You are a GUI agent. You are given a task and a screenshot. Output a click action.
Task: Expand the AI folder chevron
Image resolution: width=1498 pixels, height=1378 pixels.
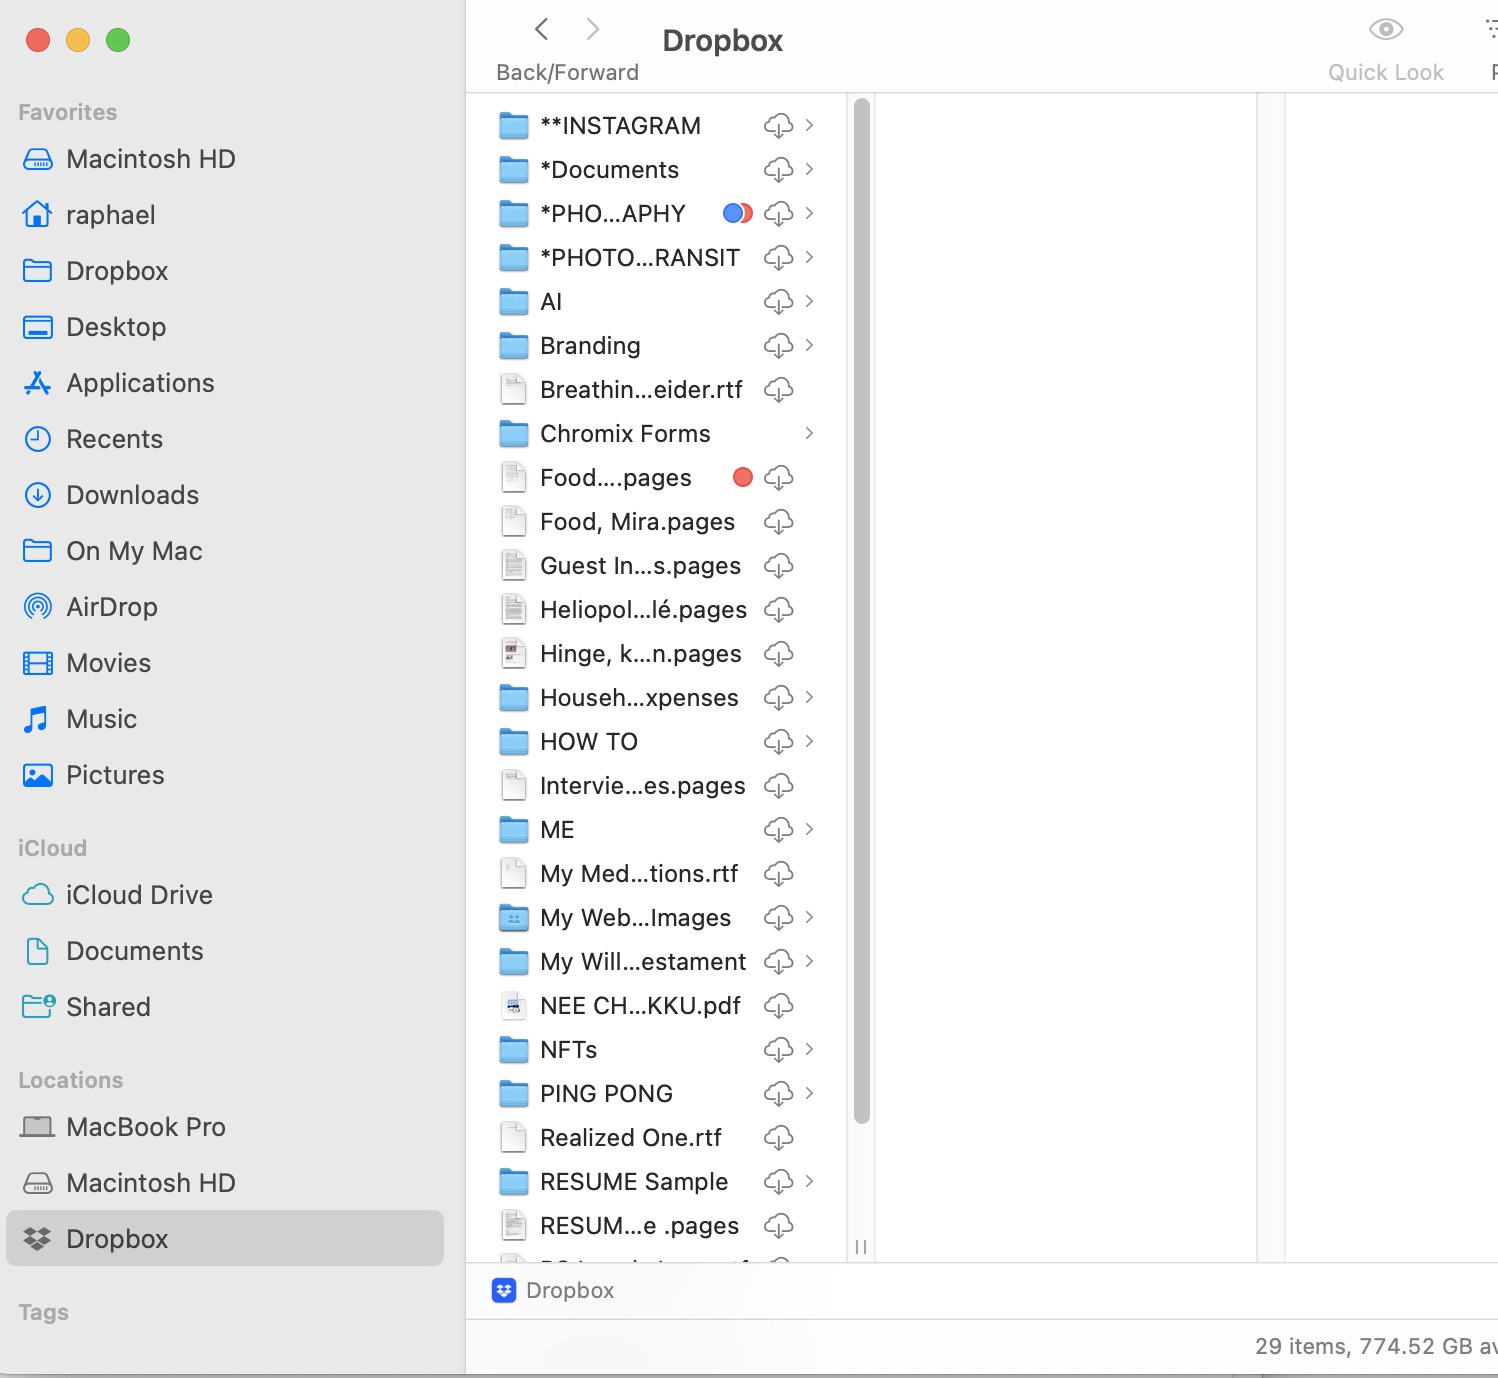click(x=809, y=301)
